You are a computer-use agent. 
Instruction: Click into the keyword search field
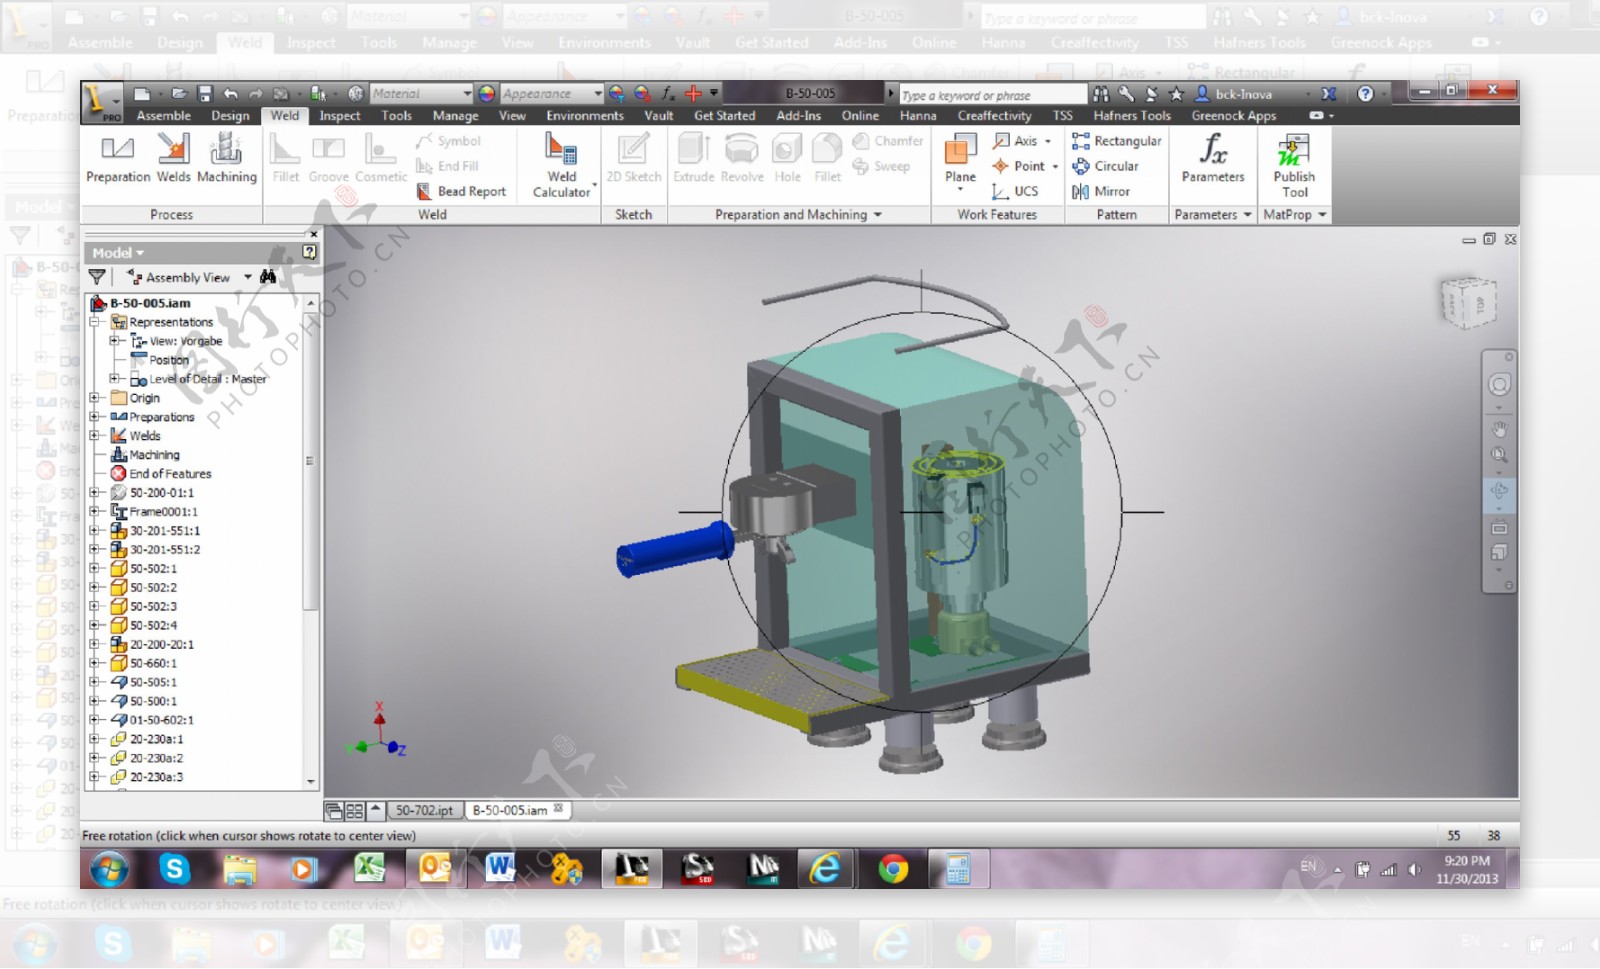[991, 95]
